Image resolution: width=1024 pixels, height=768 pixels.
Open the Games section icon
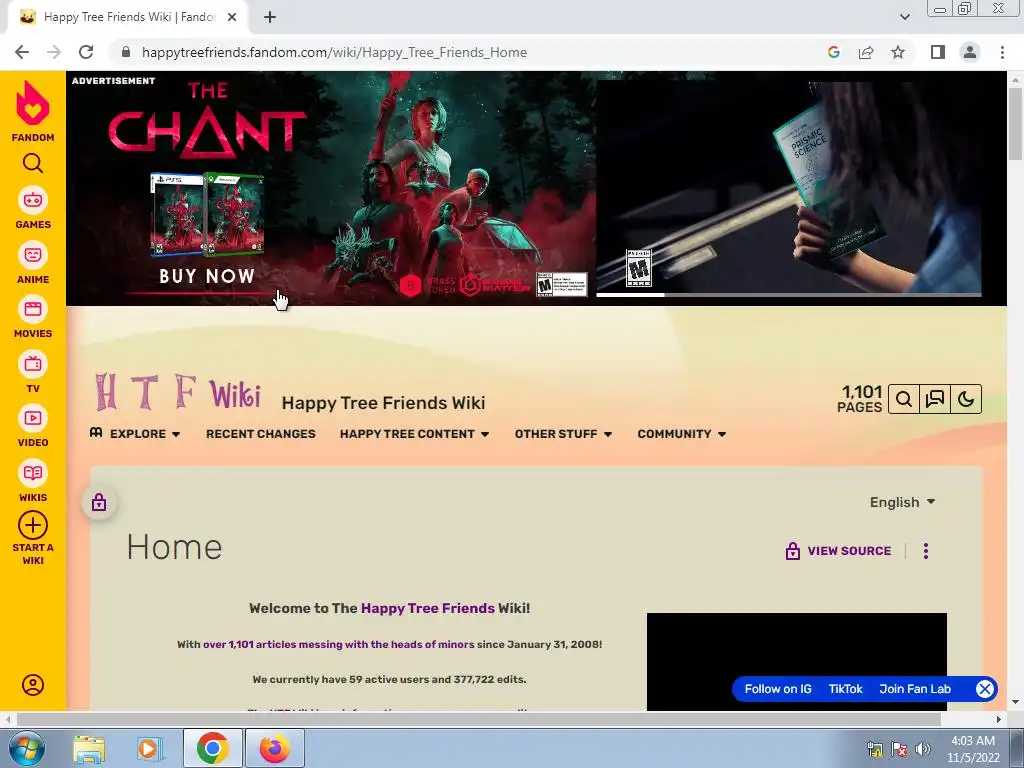33,200
